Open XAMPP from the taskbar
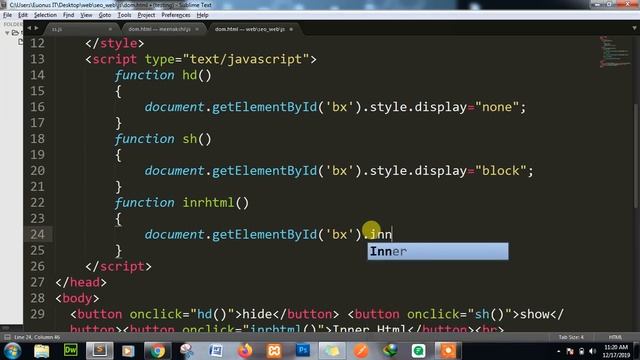Screen dimensions: 640x360 pos(274,351)
